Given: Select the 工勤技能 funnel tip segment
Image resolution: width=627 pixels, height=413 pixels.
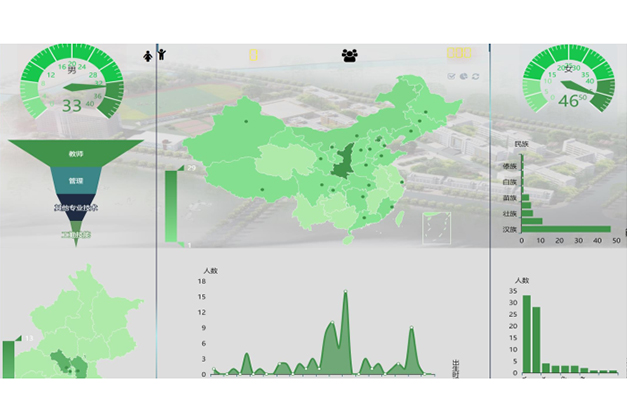Looking at the screenshot, I should pyautogui.click(x=76, y=234).
